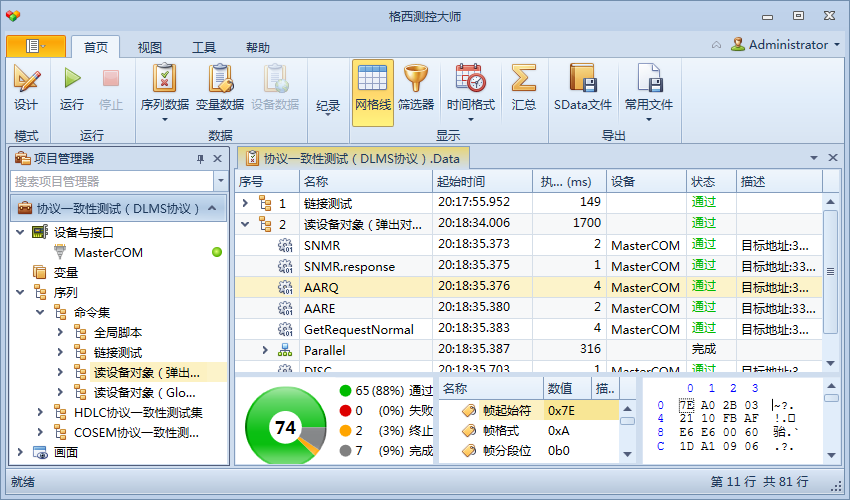The height and width of the screenshot is (500, 850).
Task: Click the hex viewer scroll down arrow
Action: pyautogui.click(x=831, y=455)
